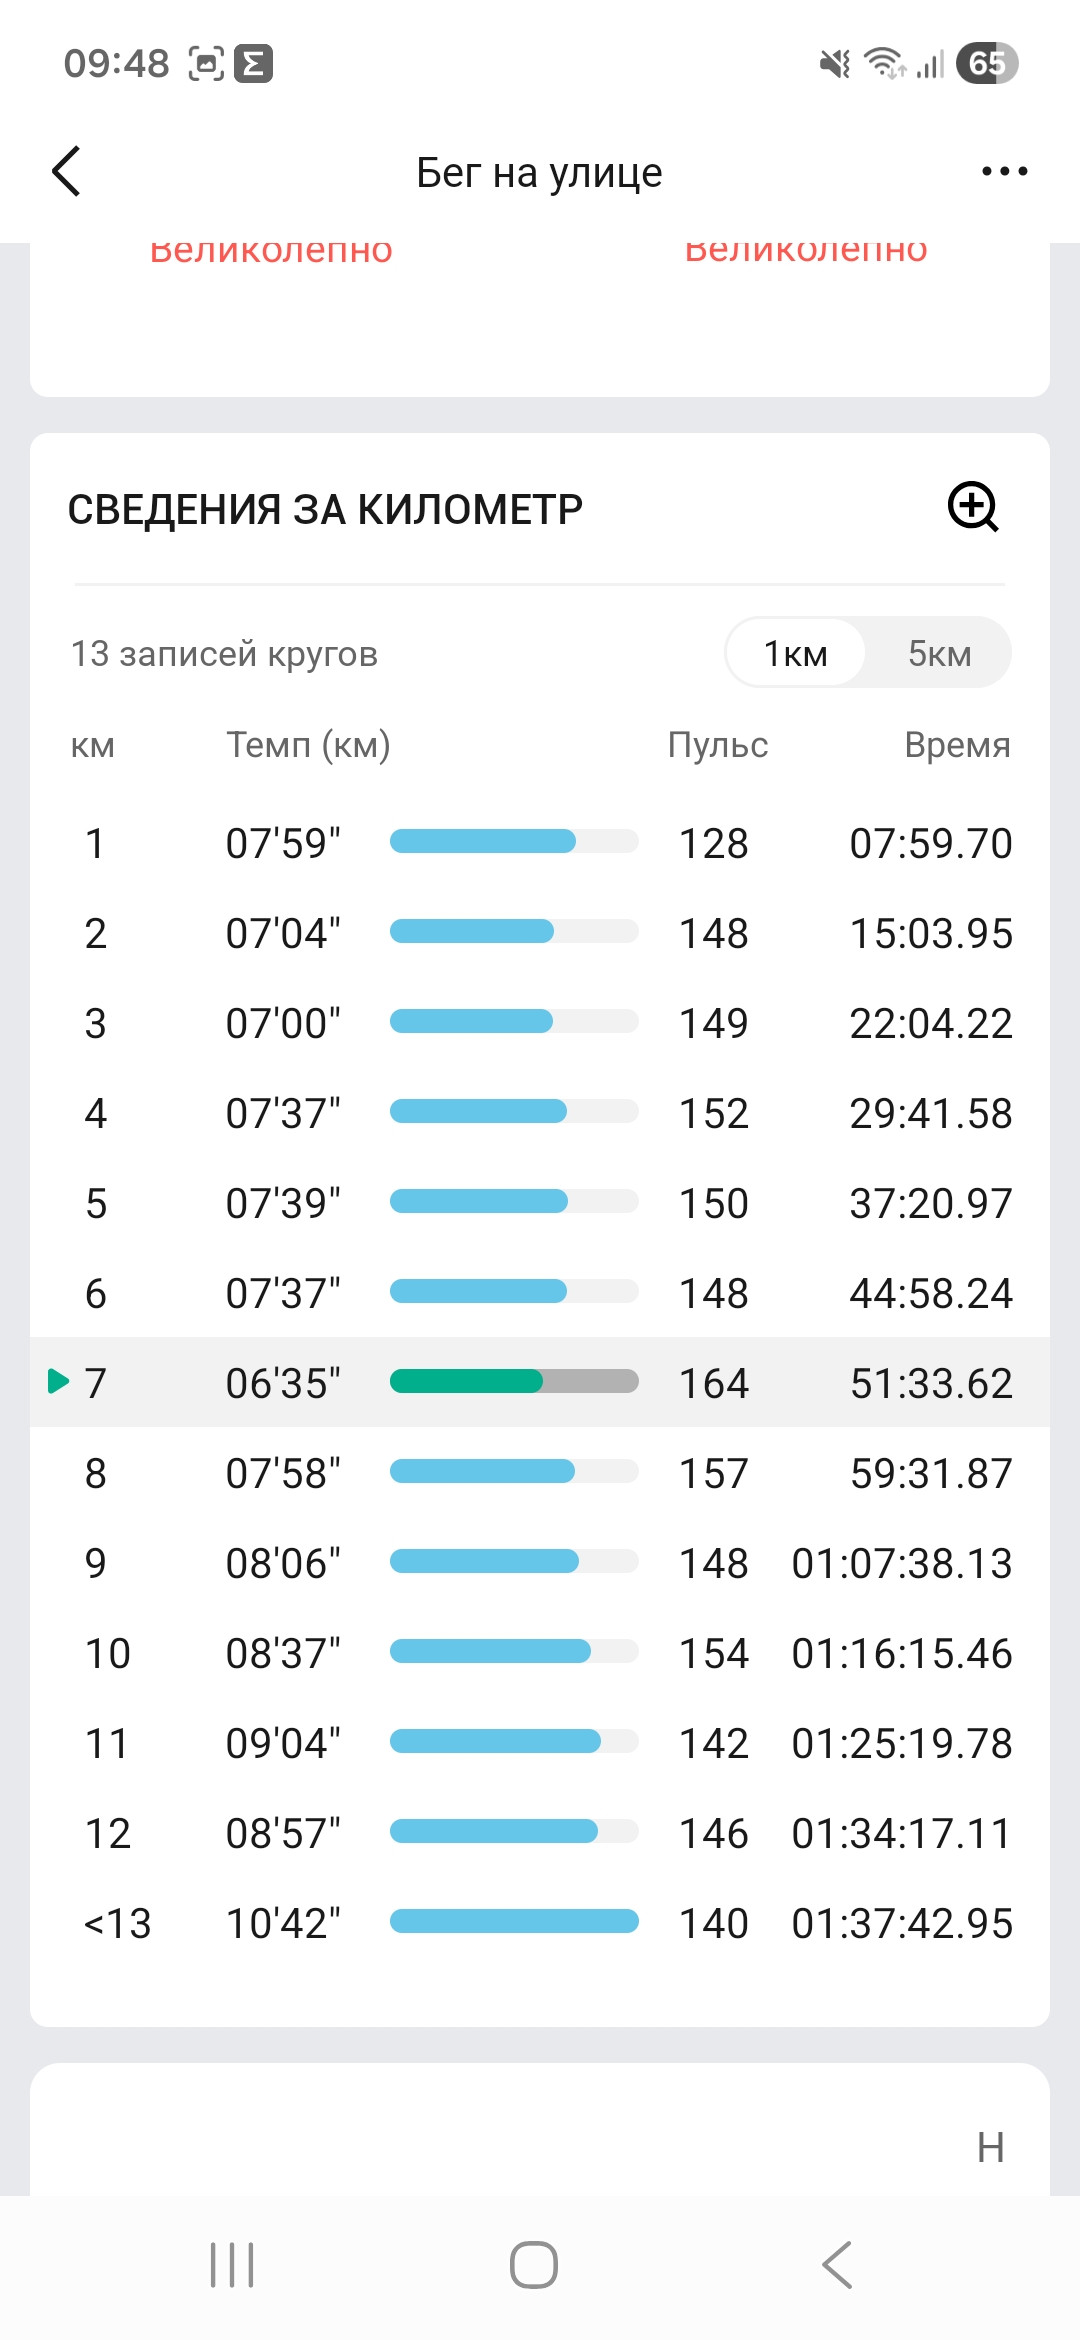
Task: Select the lap 7 row with pace 06'35"
Action: click(x=540, y=1382)
